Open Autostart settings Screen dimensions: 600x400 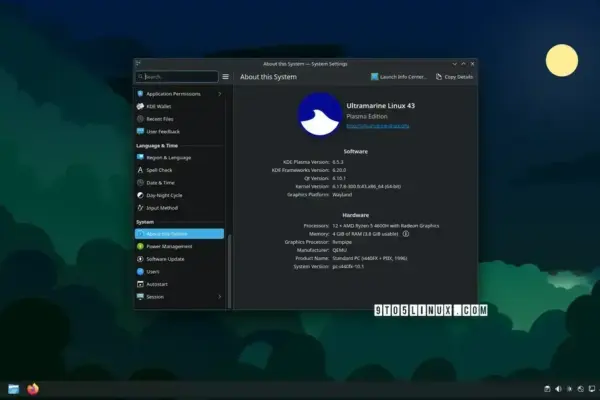click(179, 284)
